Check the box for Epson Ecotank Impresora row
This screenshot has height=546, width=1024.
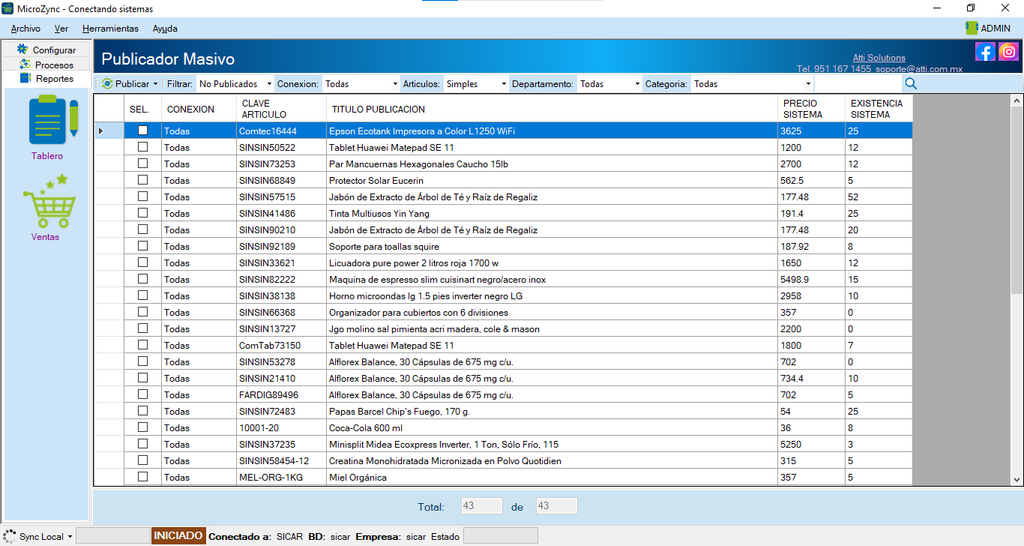pos(142,131)
